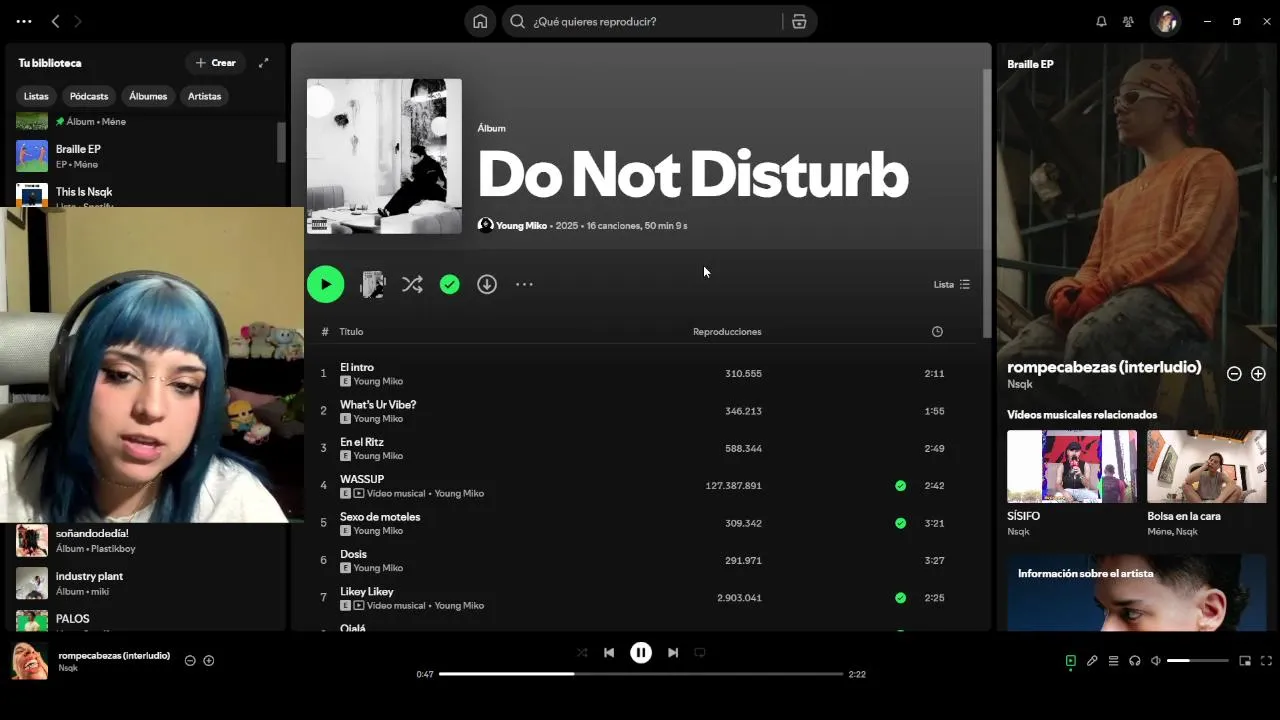Click the Crear button in library
1280x720 pixels.
(x=215, y=63)
